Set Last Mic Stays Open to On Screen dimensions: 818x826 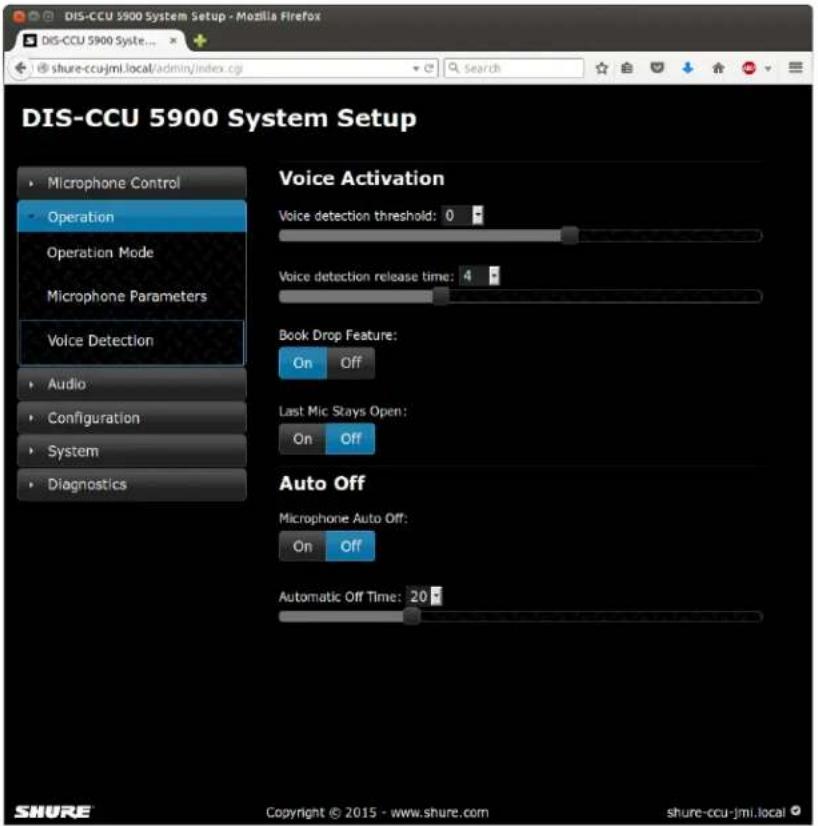(x=303, y=439)
